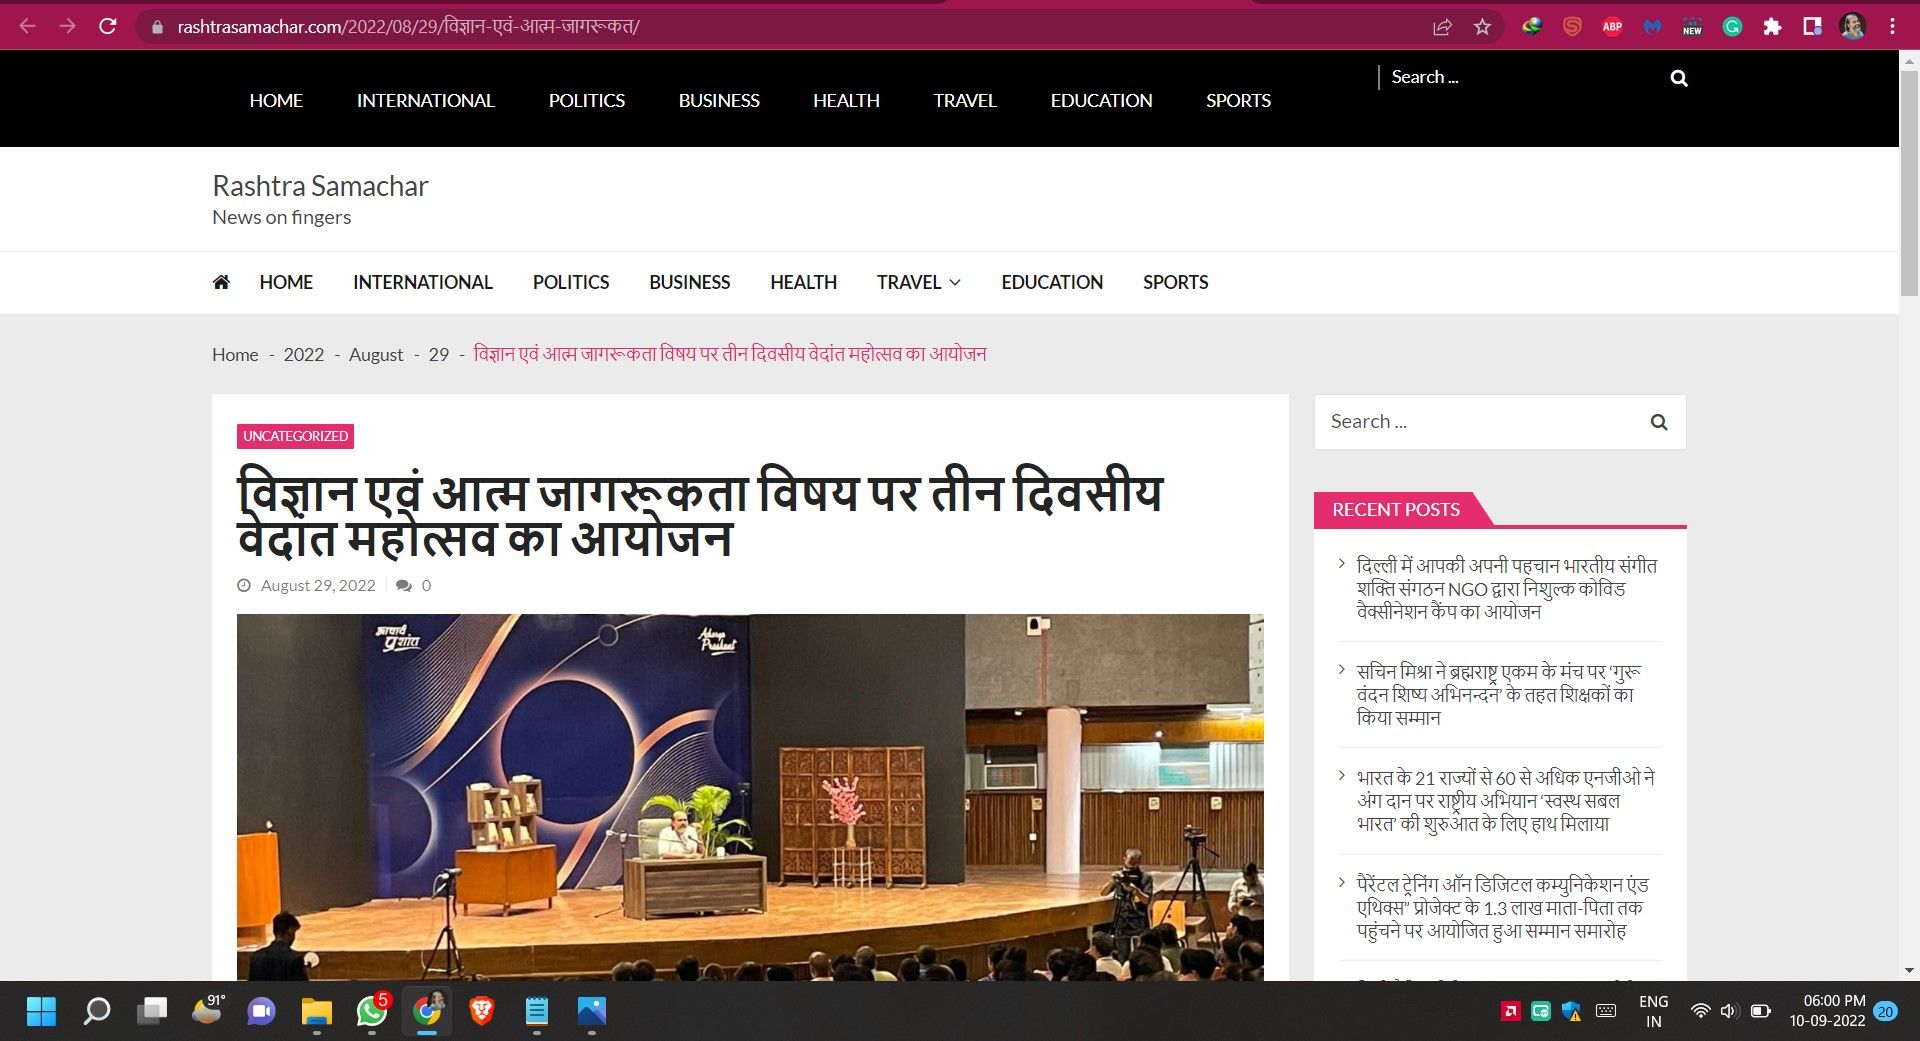Click the search magnifier in black header

[x=1679, y=78]
